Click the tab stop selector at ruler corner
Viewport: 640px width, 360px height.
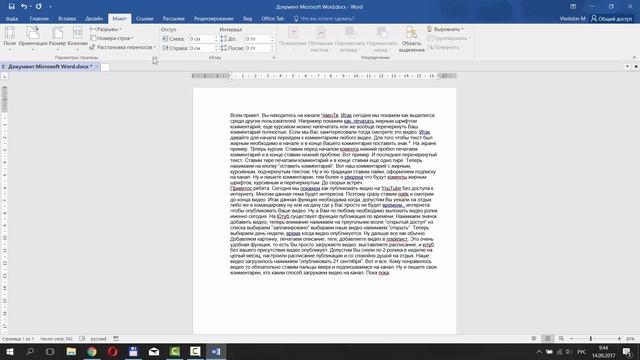[4, 77]
